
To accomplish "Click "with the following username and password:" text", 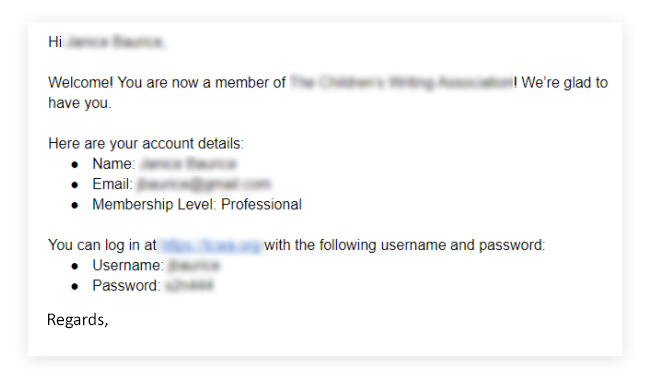I will coord(405,245).
